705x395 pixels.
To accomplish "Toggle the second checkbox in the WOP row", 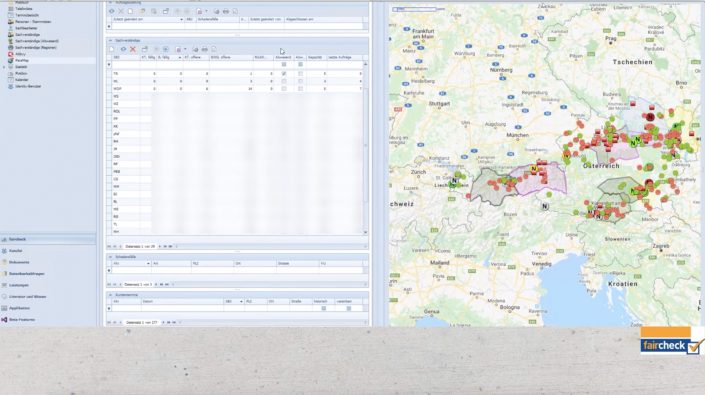I will tap(300, 89).
